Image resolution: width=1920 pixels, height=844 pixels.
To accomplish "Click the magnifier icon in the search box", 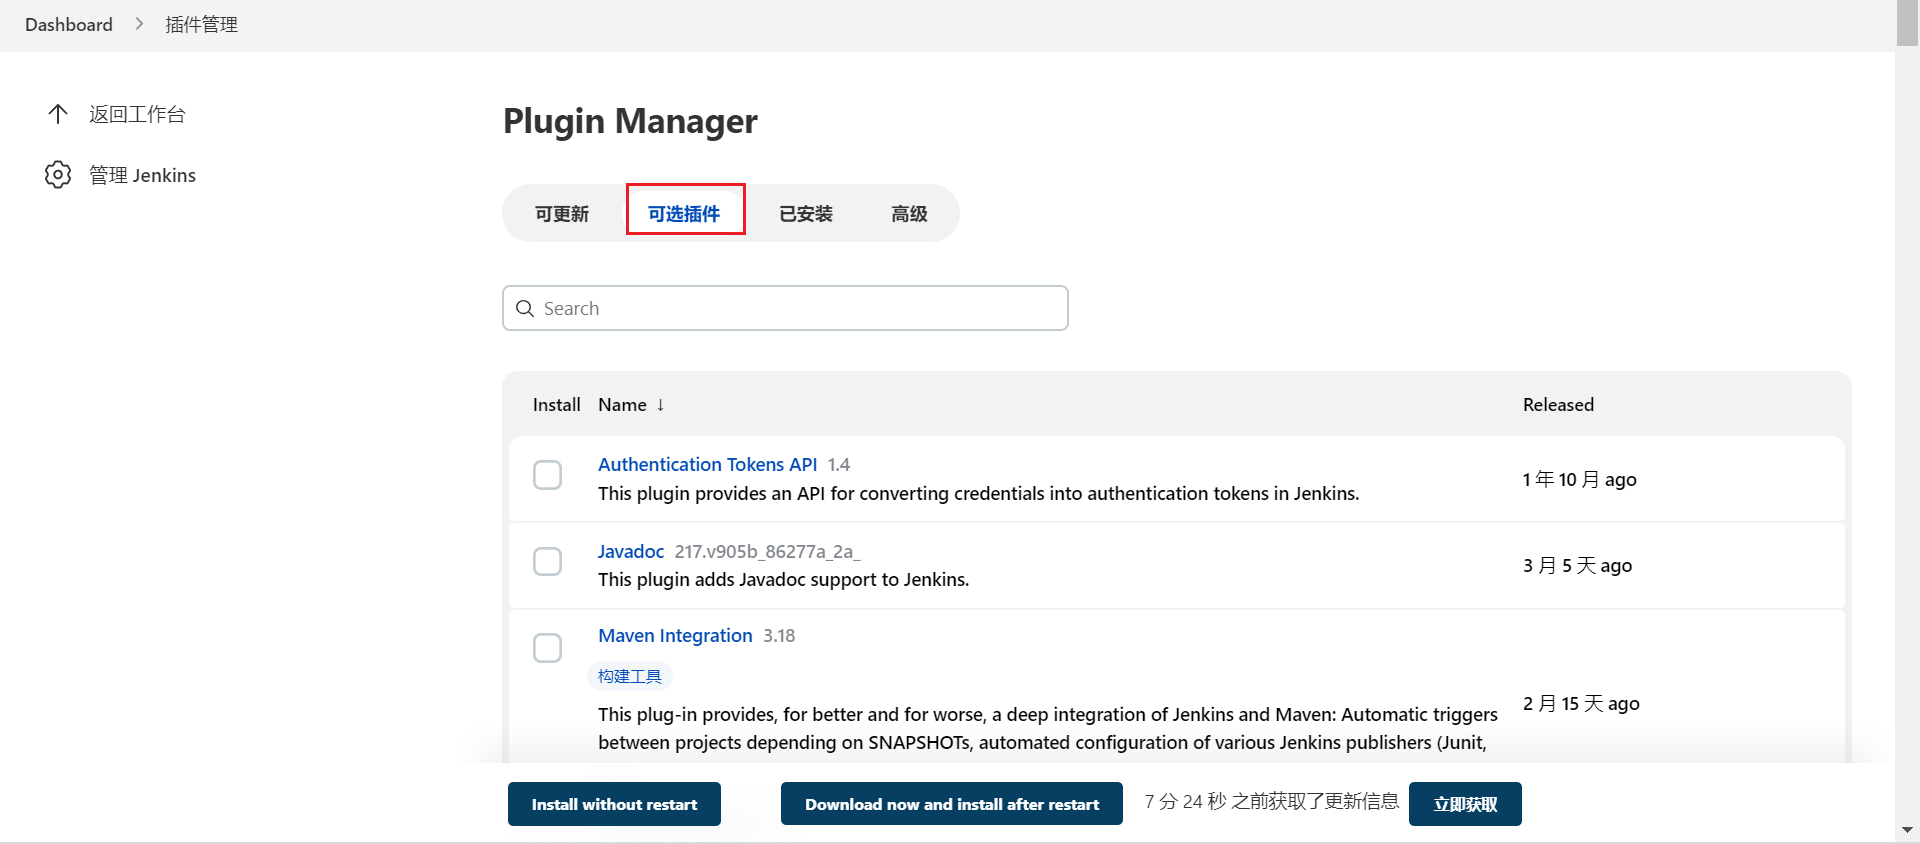I will point(525,308).
